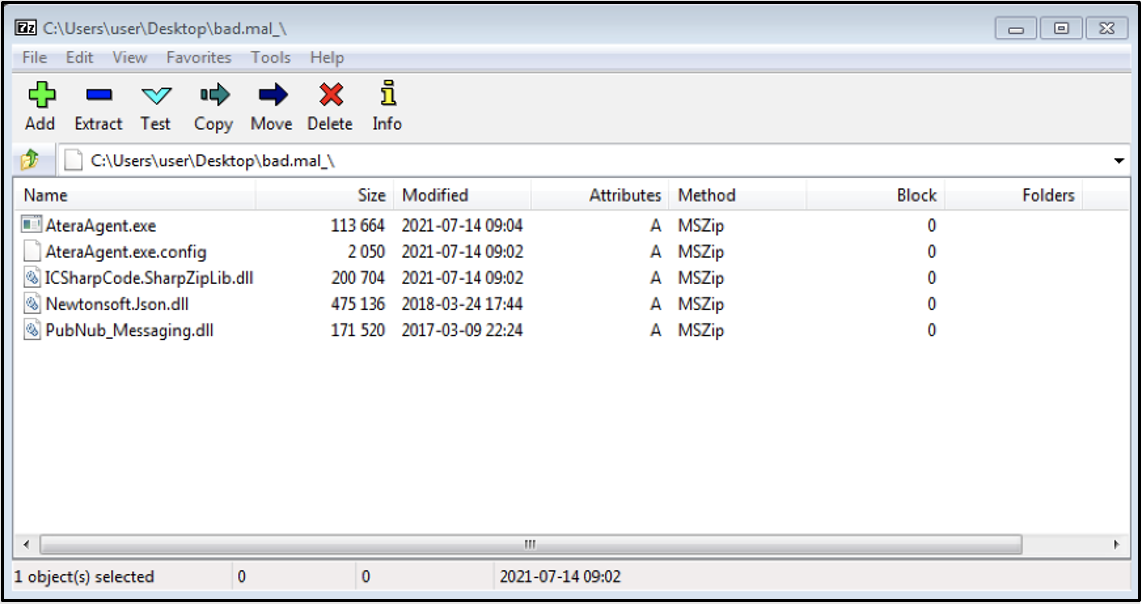
Task: Click the modified date 2017-03-09 22:24
Action: pos(462,330)
